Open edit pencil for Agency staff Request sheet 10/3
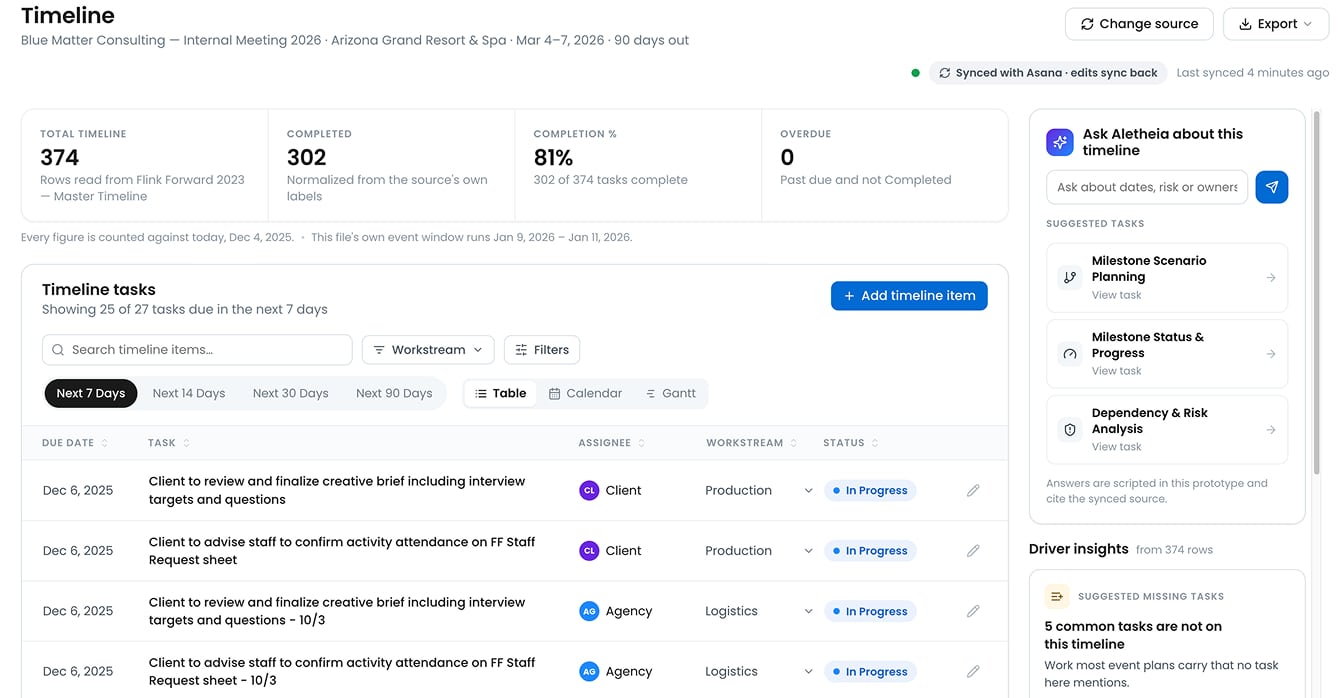 point(973,672)
